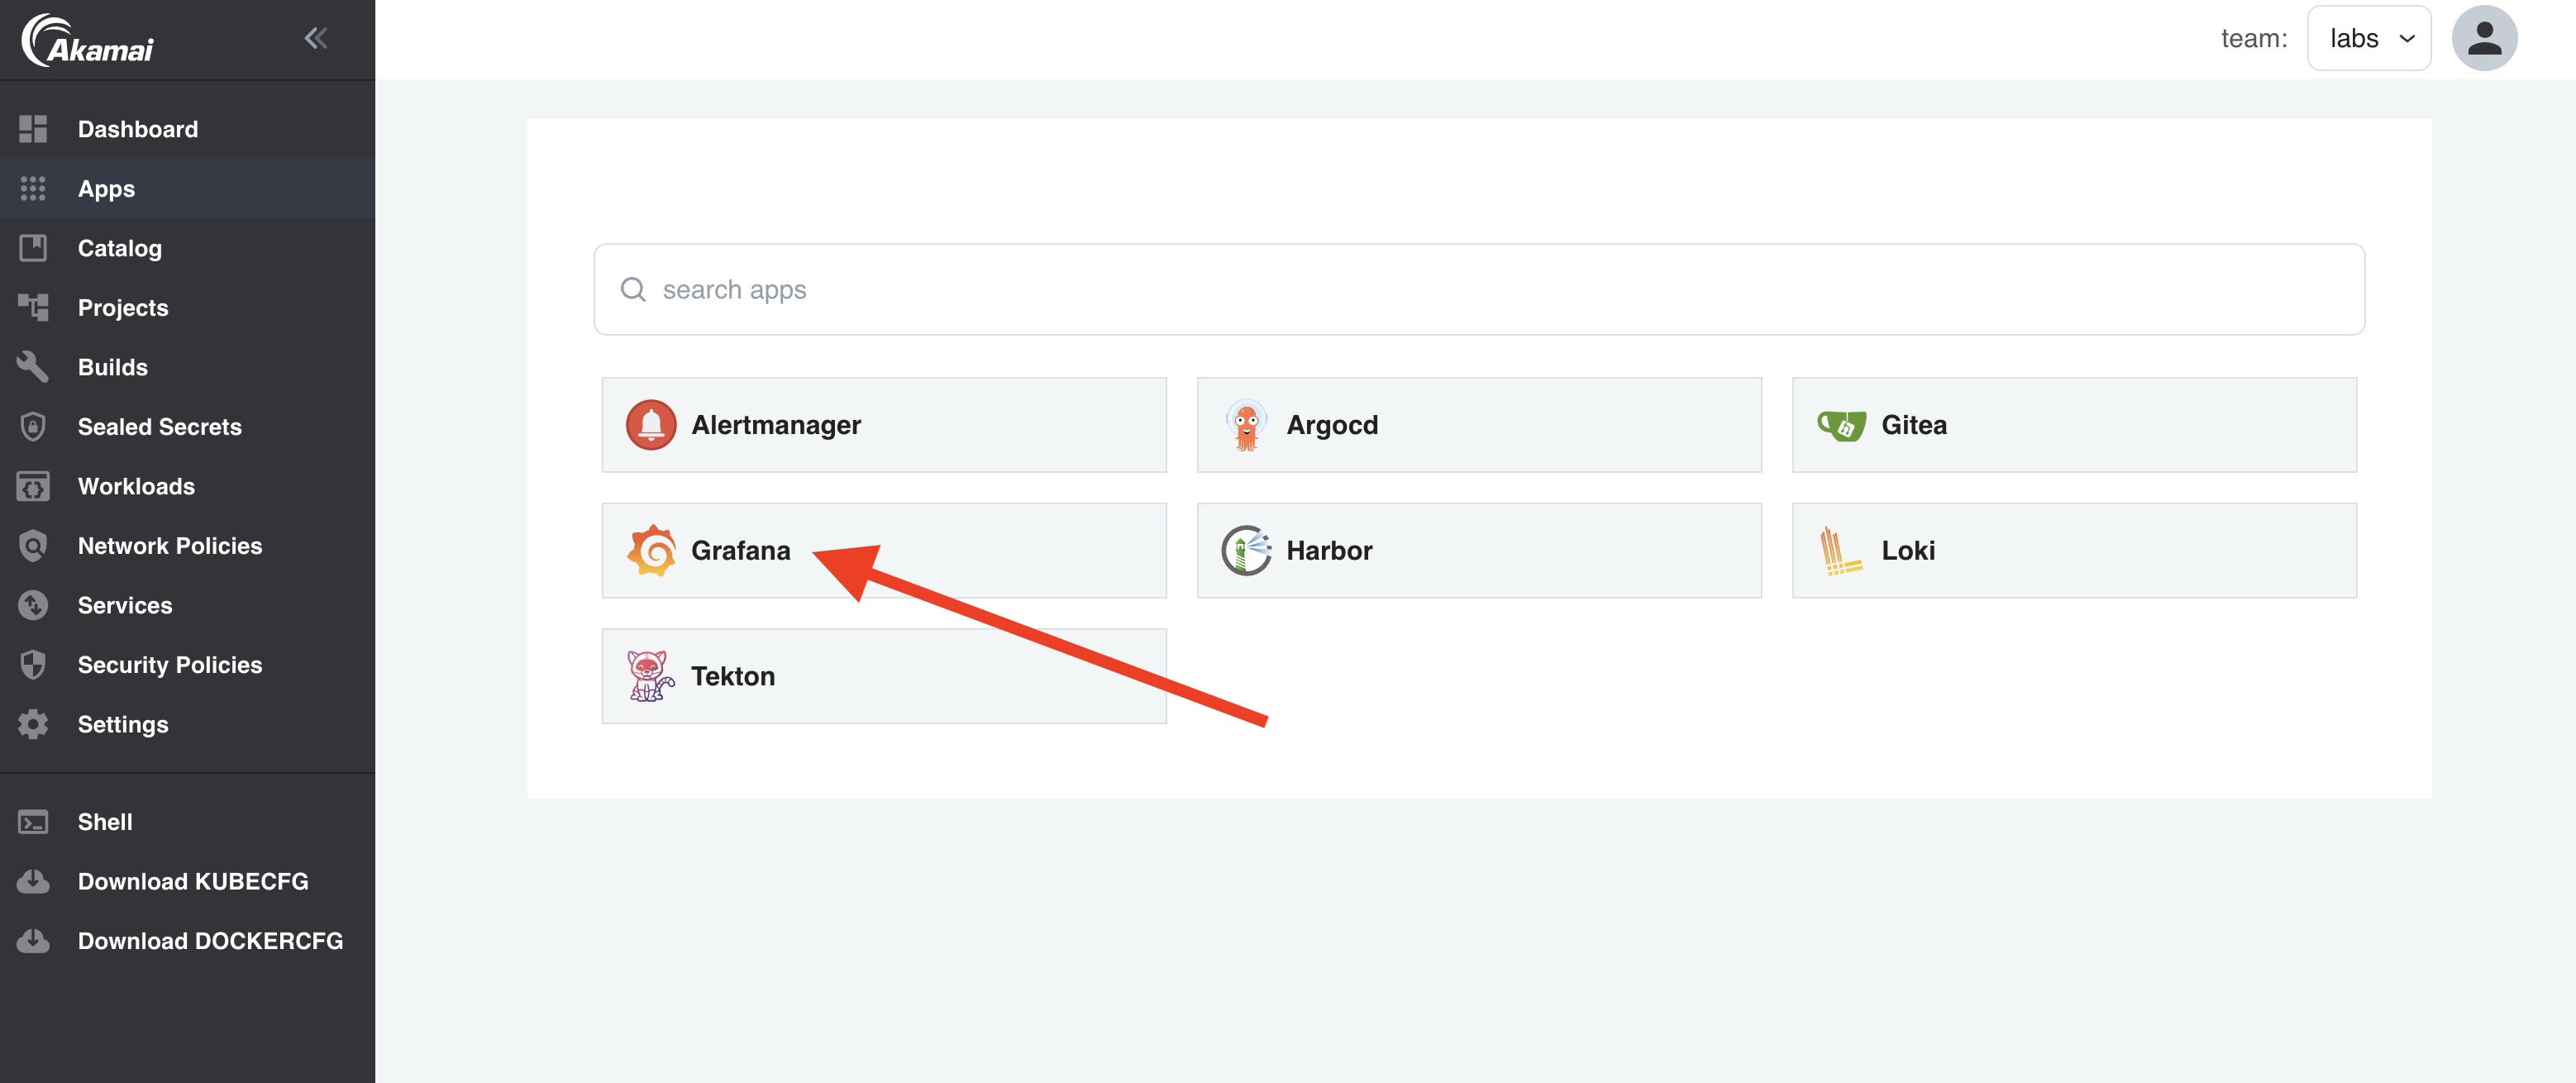Navigate to Sealed Secrets section
Viewport: 2576px width, 1083px height.
(160, 426)
